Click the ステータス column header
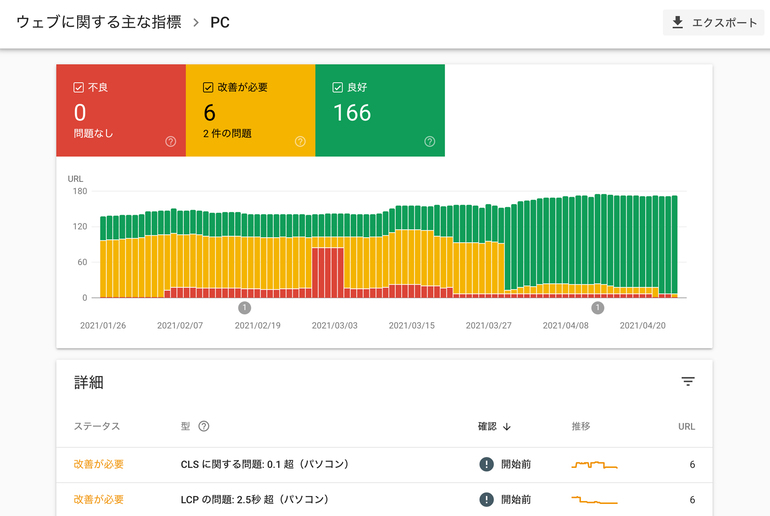The height and width of the screenshot is (516, 770). click(97, 426)
